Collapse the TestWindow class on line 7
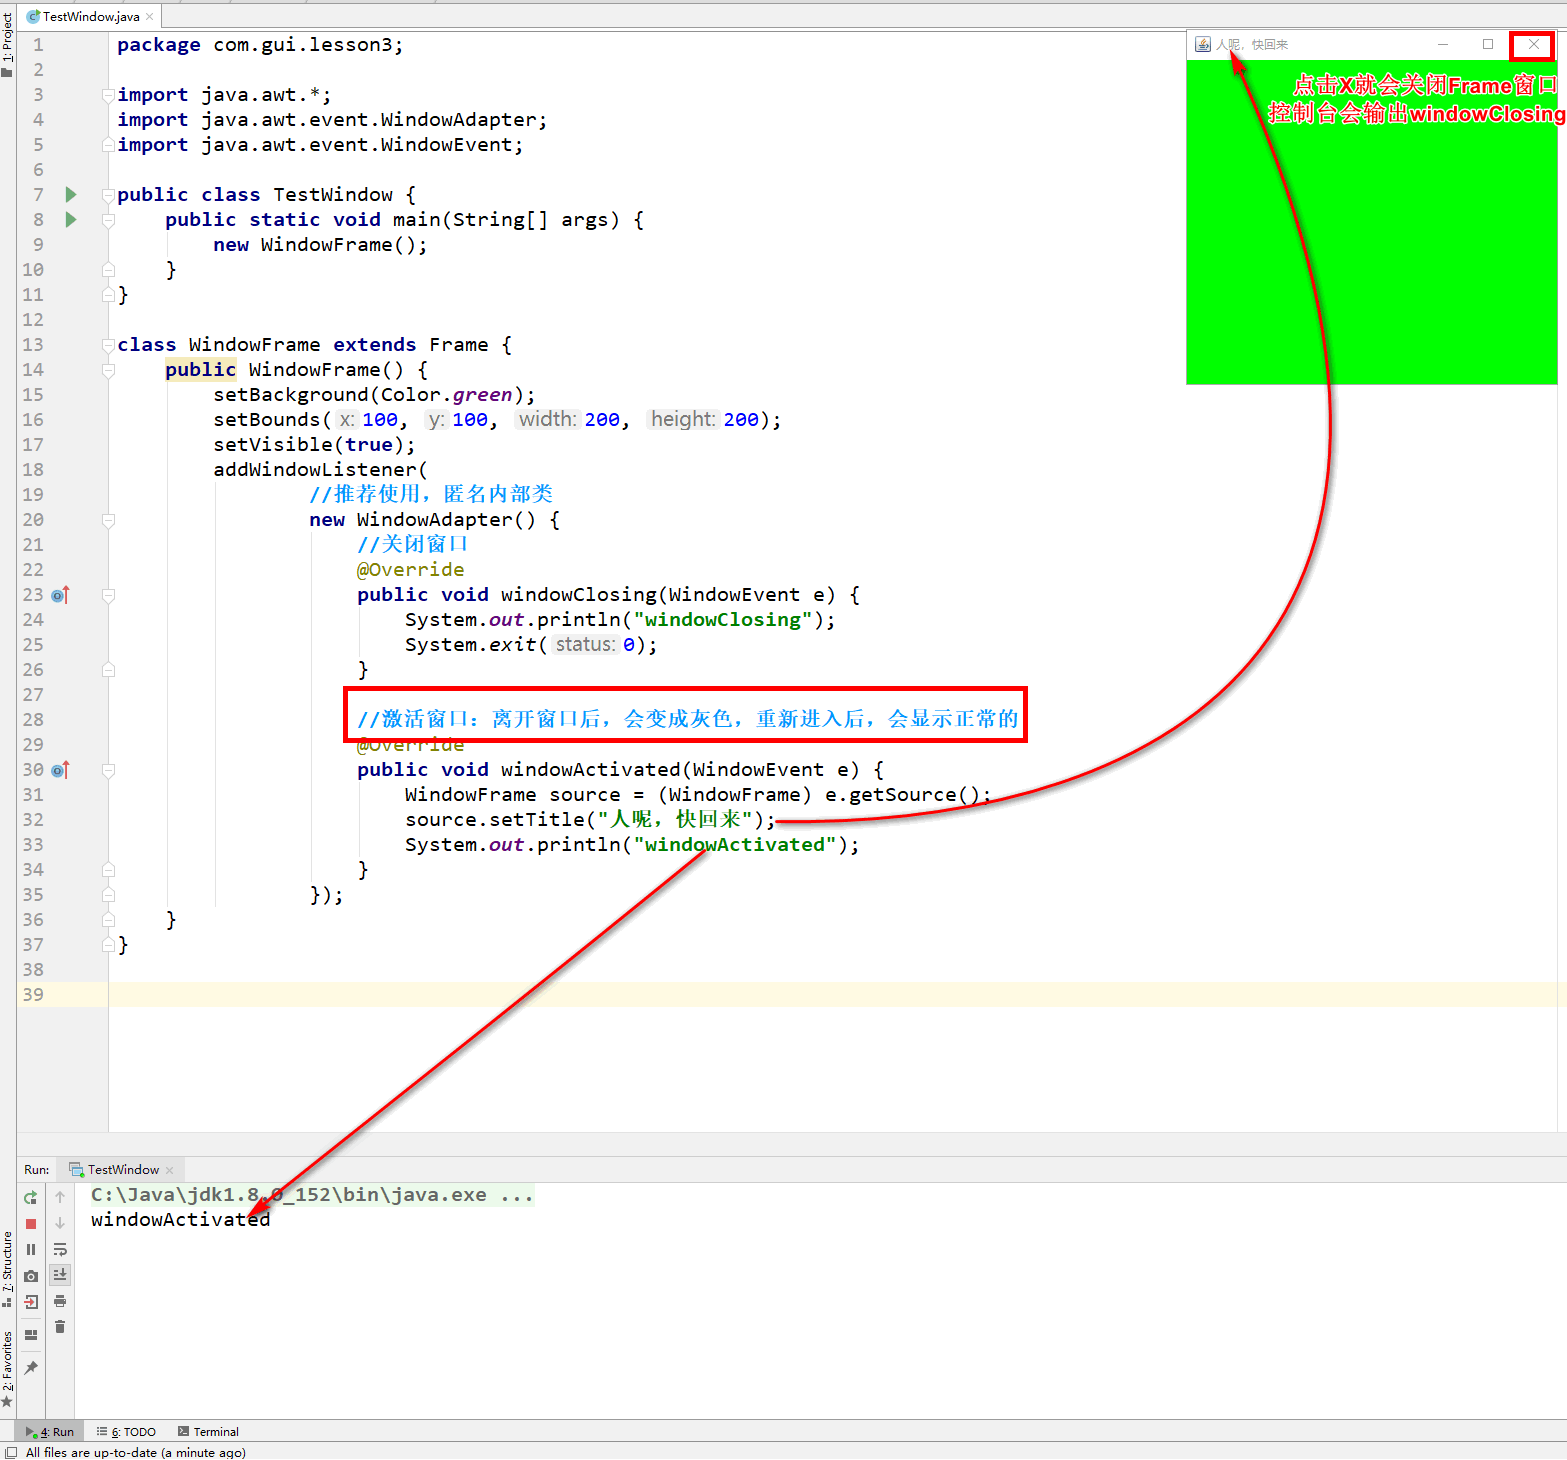The width and height of the screenshot is (1567, 1460). coord(108,195)
